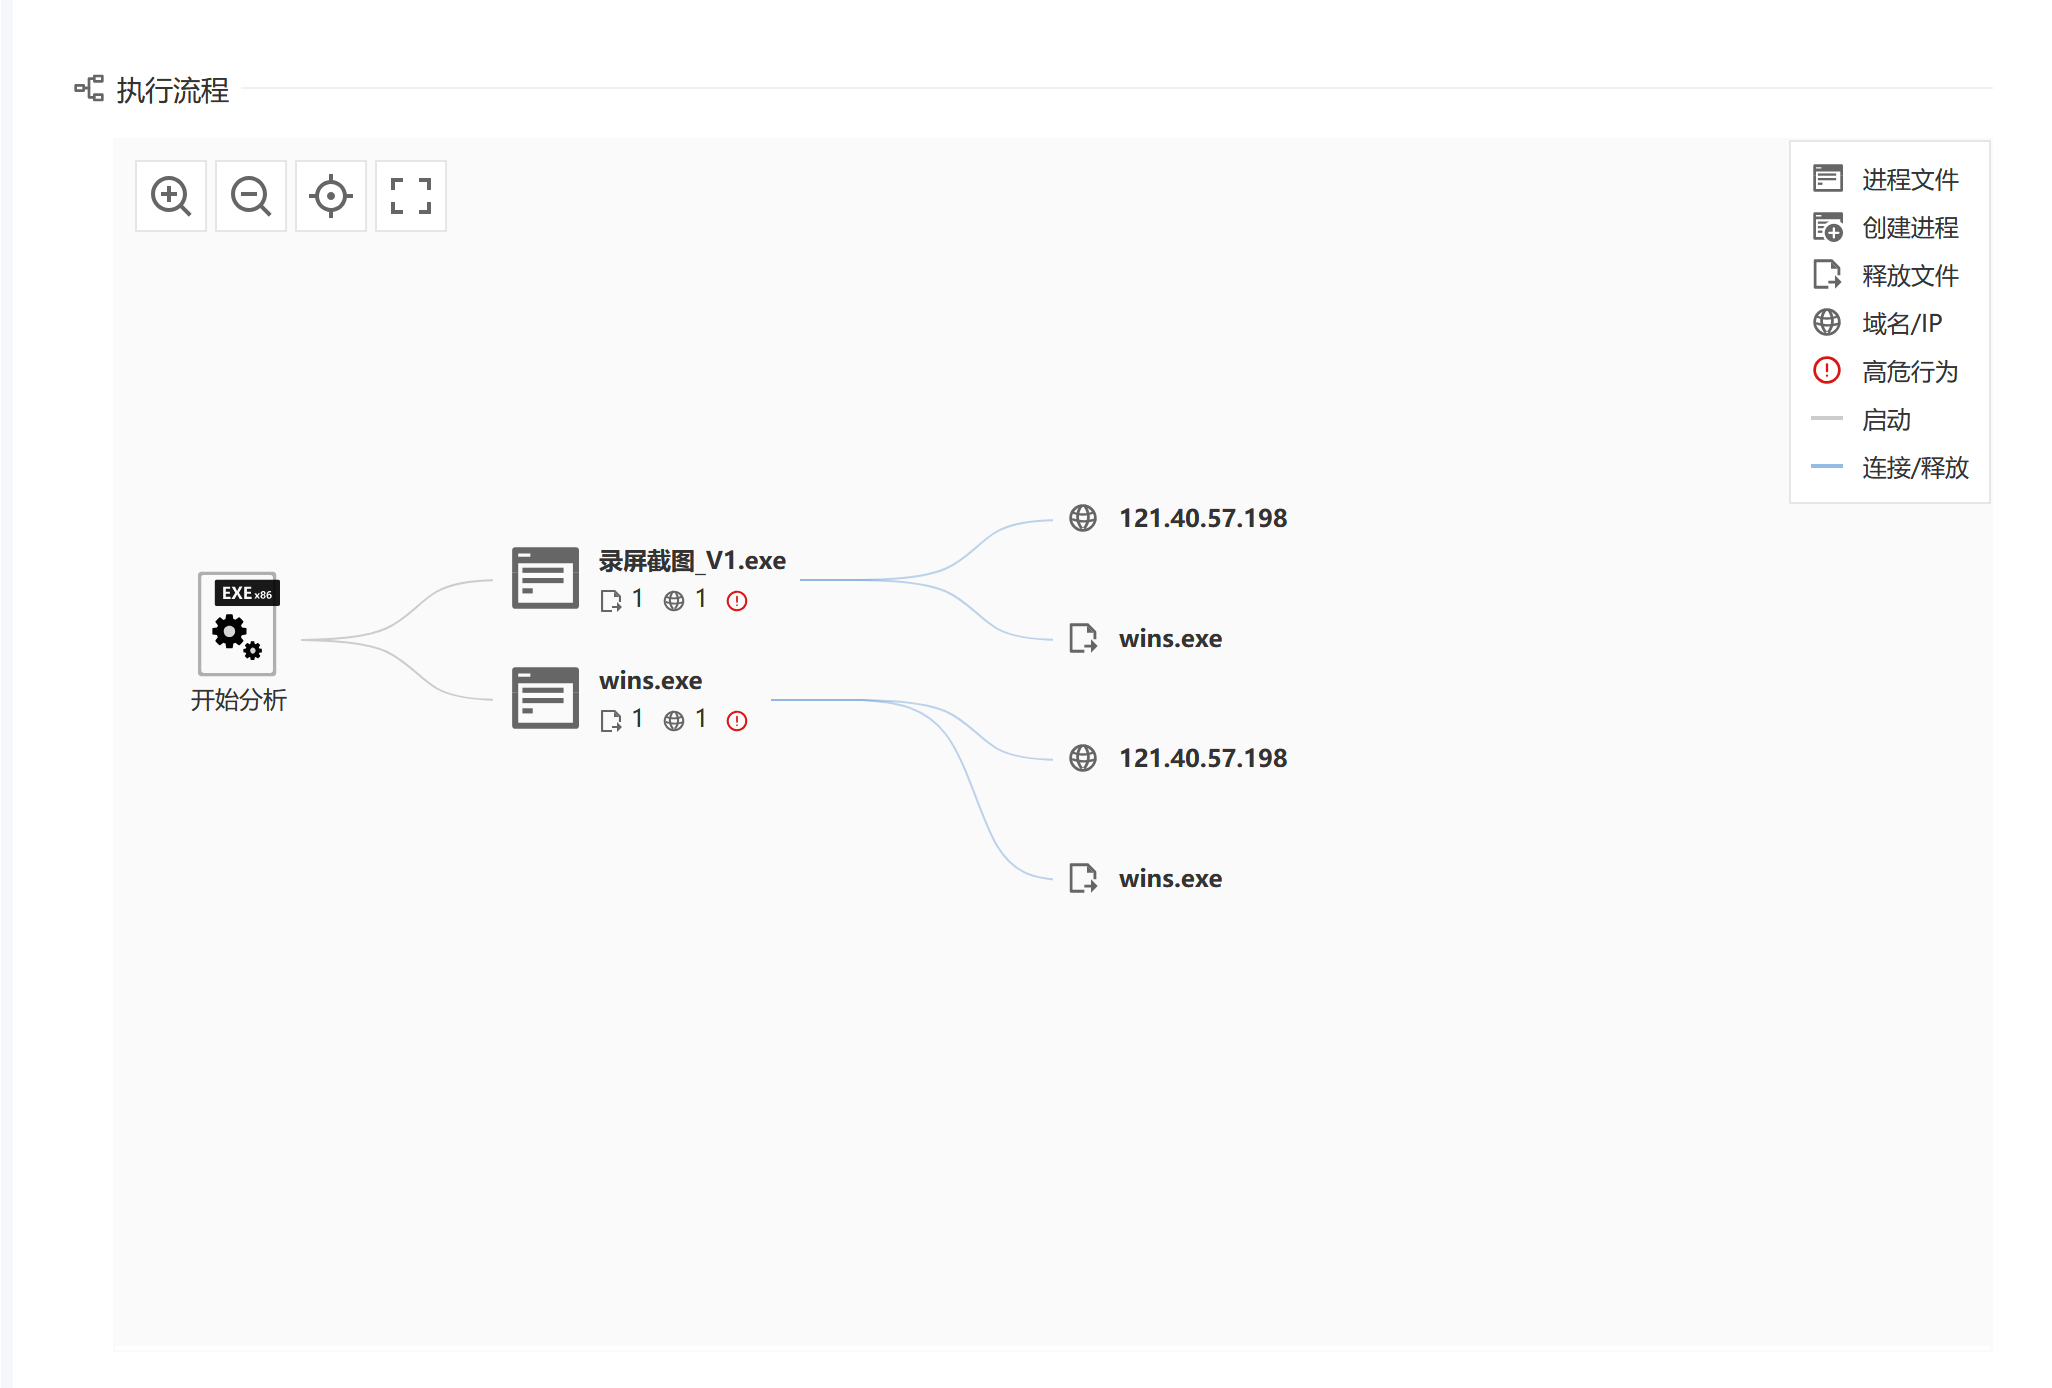Click the red high-risk alert under wins.exe process
This screenshot has height=1388, width=2052.
coord(737,721)
